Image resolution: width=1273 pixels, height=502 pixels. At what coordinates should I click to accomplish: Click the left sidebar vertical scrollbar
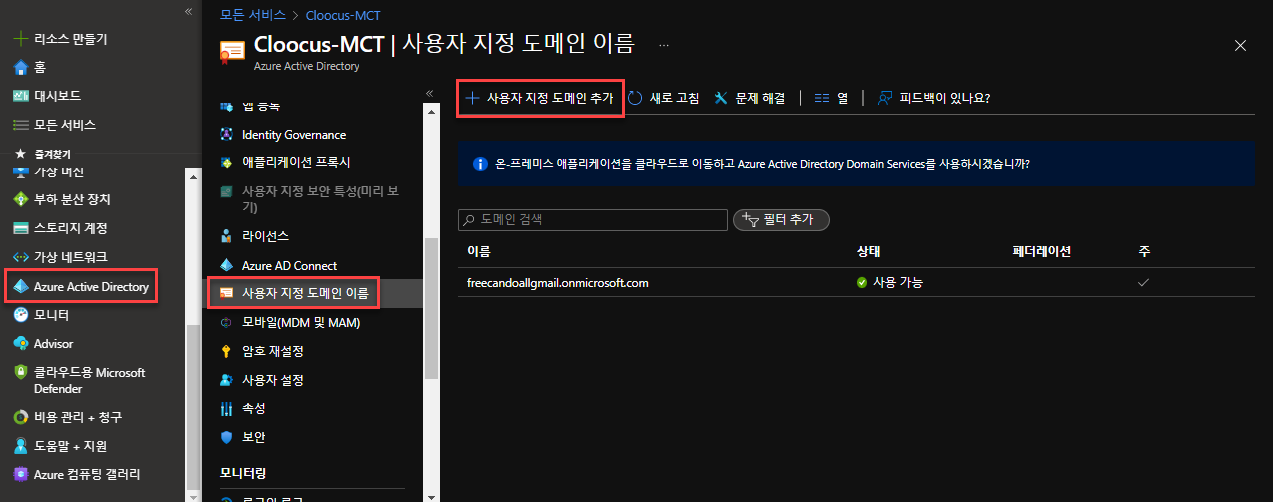coord(193,407)
